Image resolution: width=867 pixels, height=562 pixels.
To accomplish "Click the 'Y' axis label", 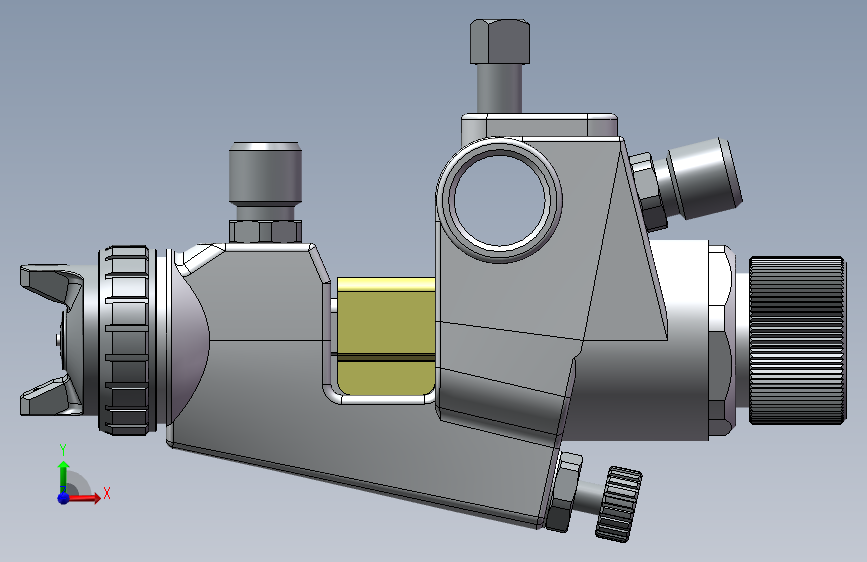I will coord(63,450).
